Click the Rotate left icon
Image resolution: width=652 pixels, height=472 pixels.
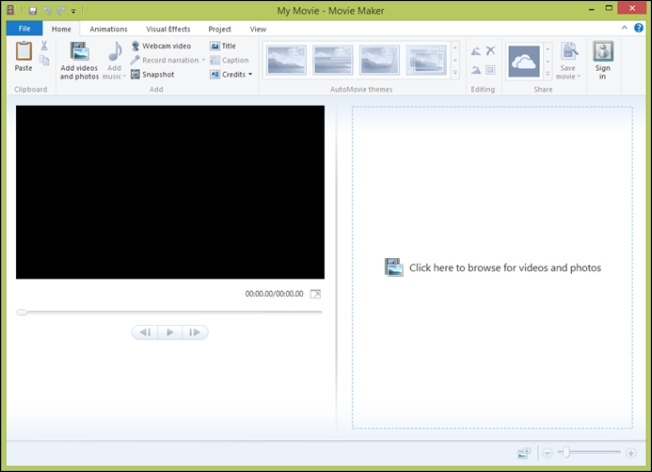coord(476,51)
